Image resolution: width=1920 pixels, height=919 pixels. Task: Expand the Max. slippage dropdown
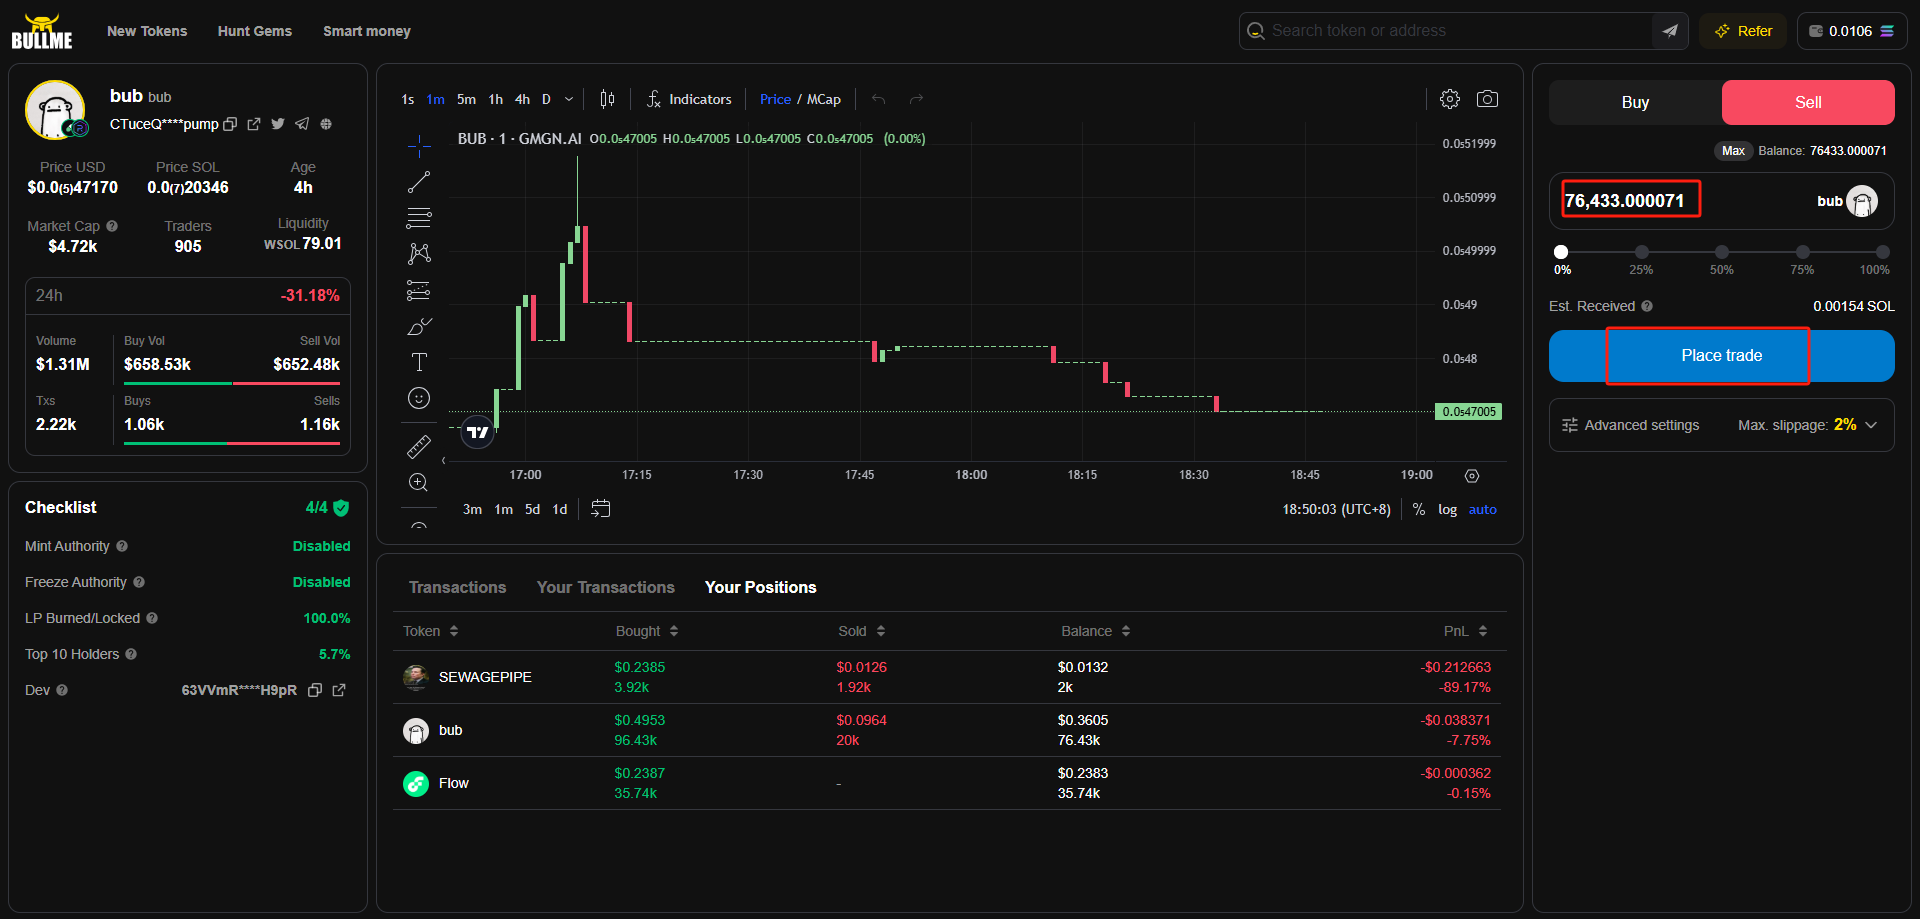tap(1871, 425)
